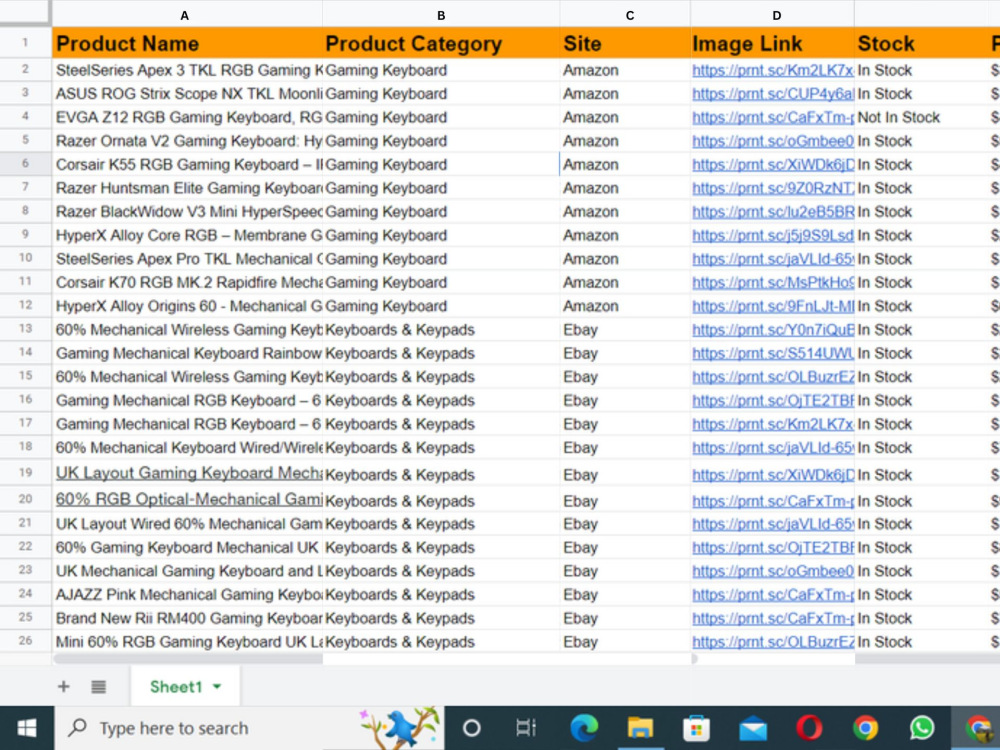Viewport: 1000px width, 750px height.
Task: Select the Product Name header cell
Action: coord(188,43)
